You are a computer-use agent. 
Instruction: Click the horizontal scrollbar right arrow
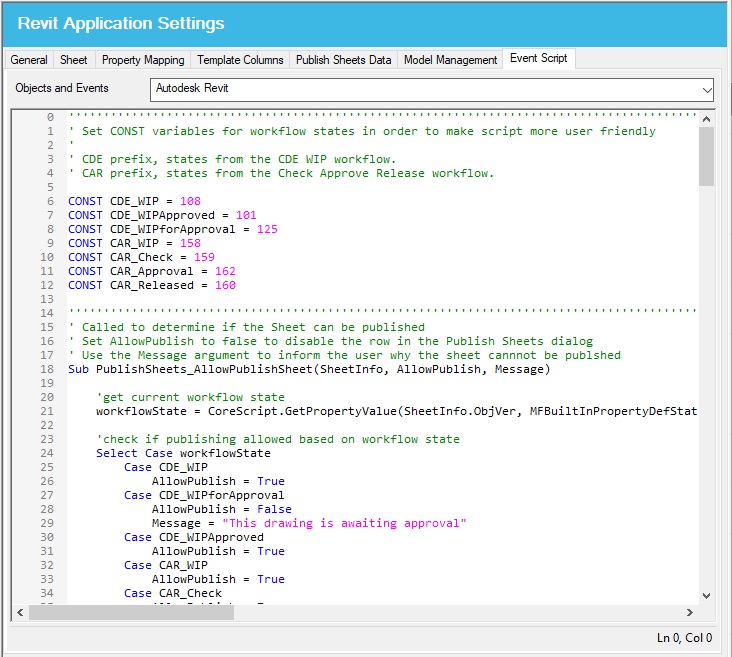coord(689,612)
